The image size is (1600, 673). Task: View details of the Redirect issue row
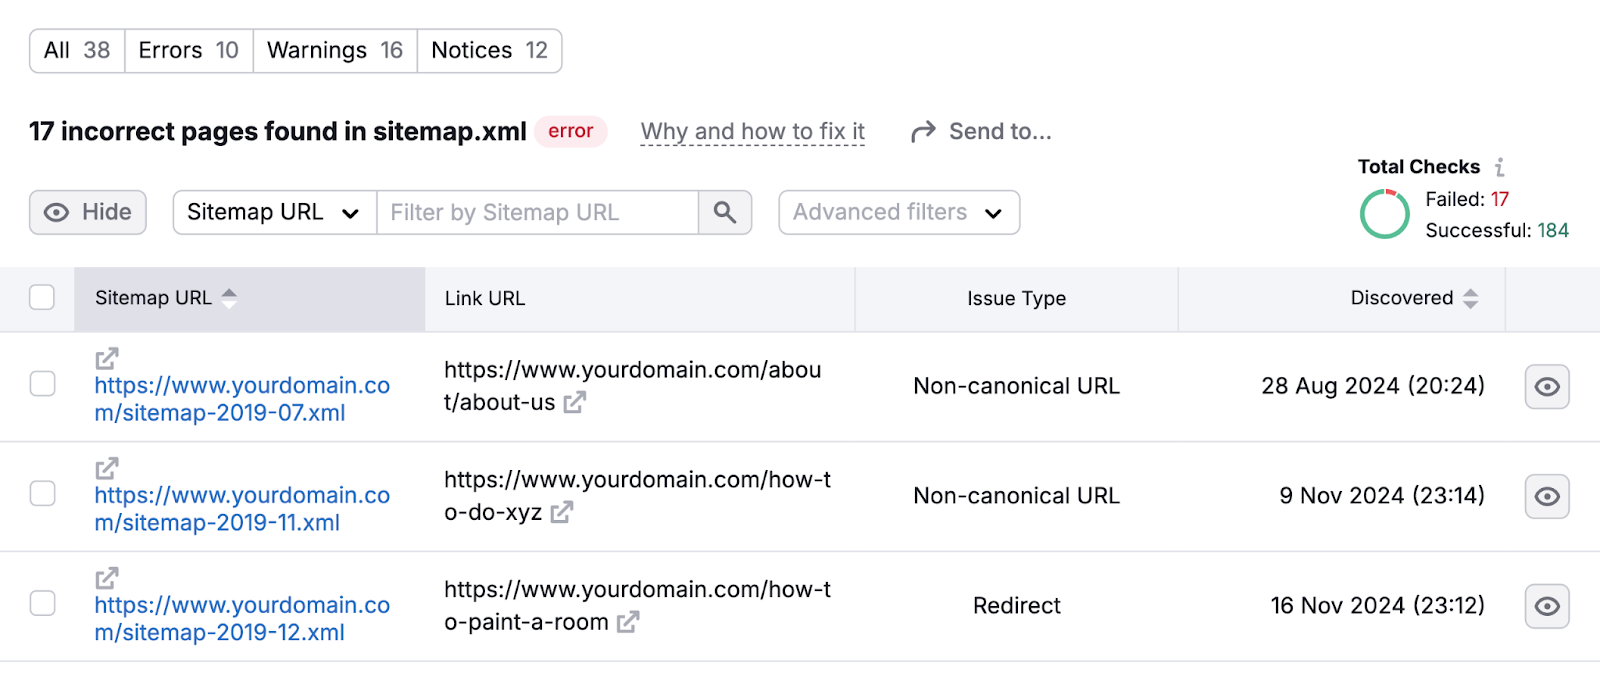1546,606
